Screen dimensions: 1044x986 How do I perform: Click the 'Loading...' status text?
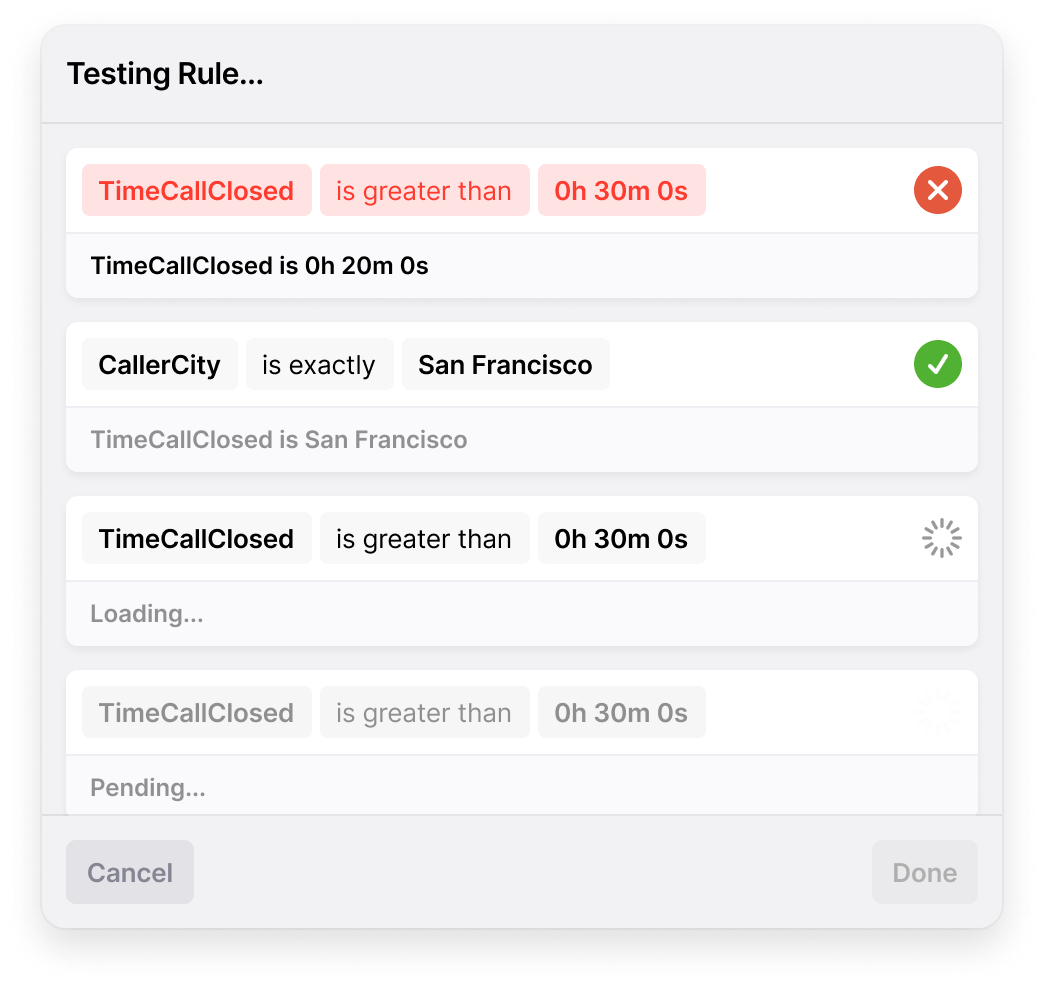coord(147,614)
